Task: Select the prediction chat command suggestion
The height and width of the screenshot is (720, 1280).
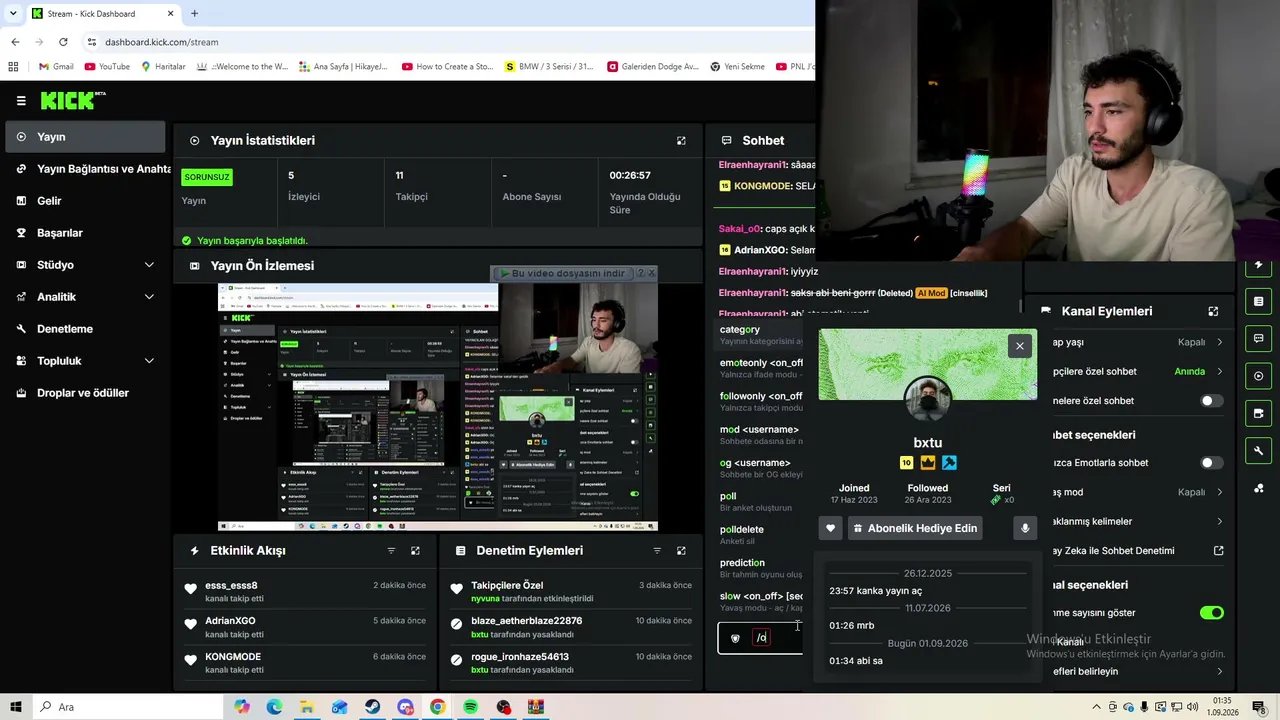Action: tap(762, 568)
